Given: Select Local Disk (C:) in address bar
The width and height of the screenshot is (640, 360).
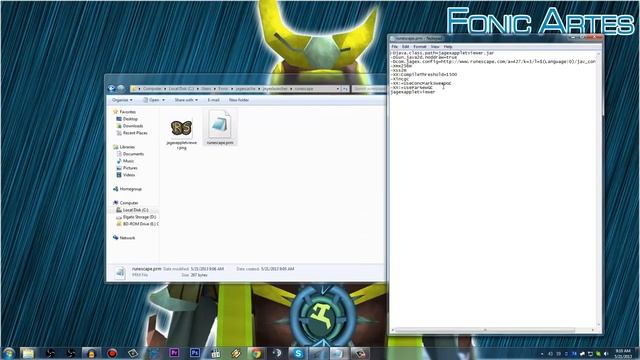Looking at the screenshot, I should [x=181, y=89].
